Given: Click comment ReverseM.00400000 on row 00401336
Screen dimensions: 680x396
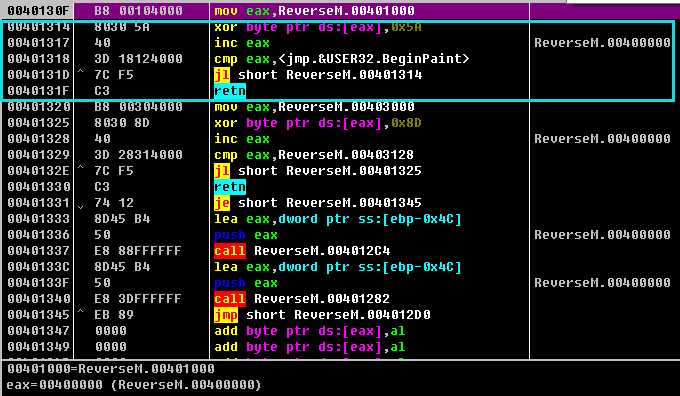Looking at the screenshot, I should tap(602, 236).
